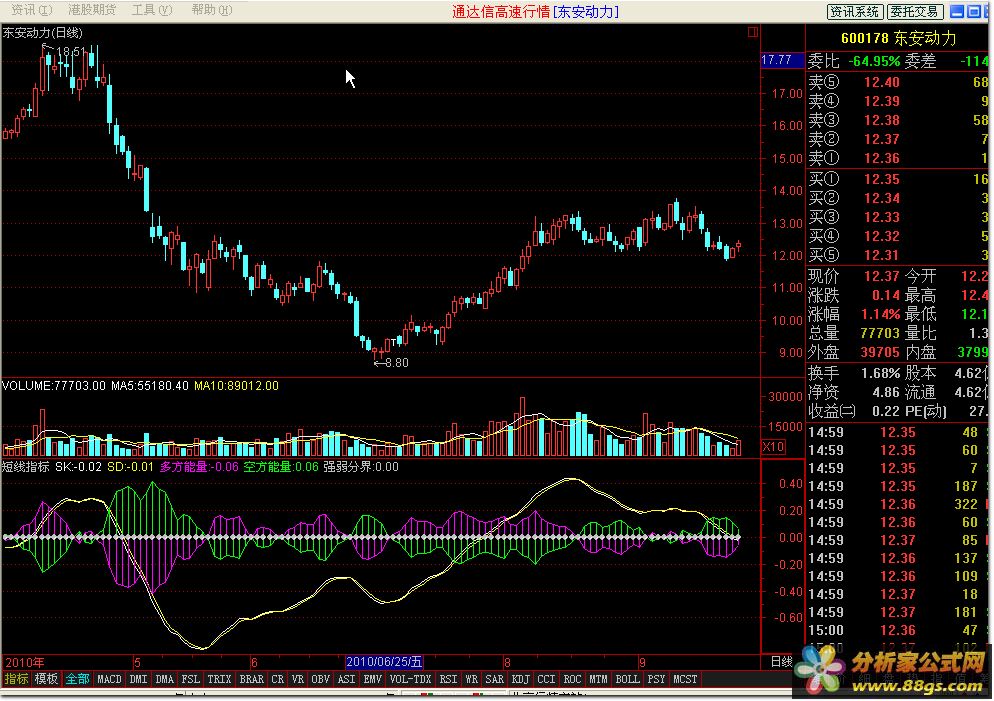Switch to the VOL-TDX indicator
This screenshot has height=701, width=994.
click(x=410, y=679)
